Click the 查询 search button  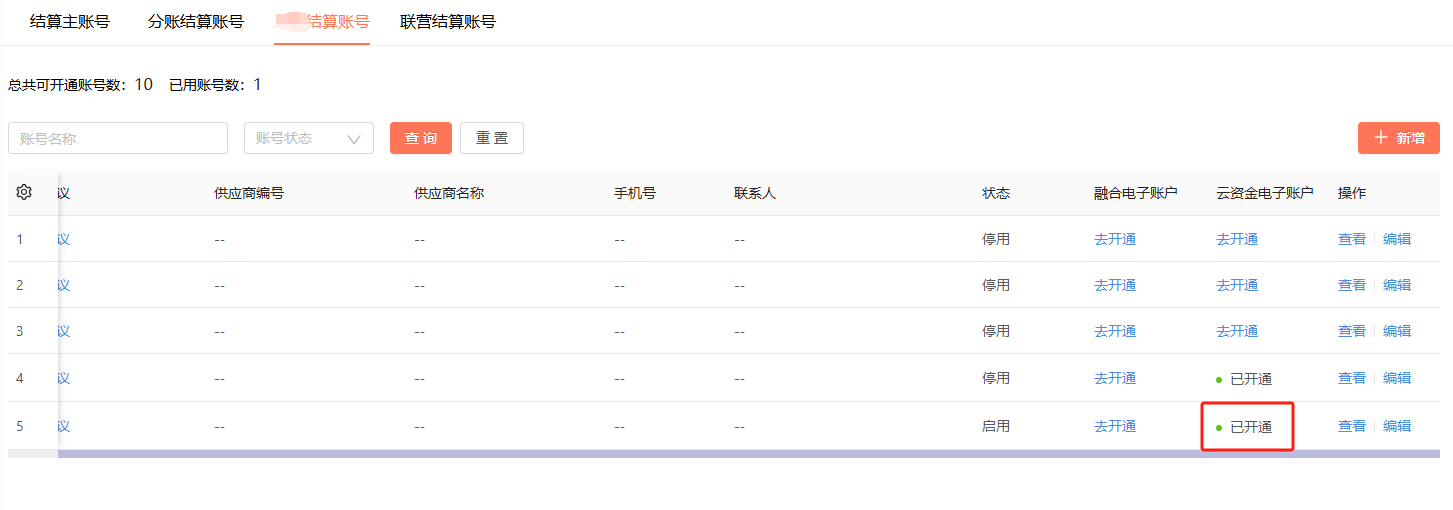point(421,138)
